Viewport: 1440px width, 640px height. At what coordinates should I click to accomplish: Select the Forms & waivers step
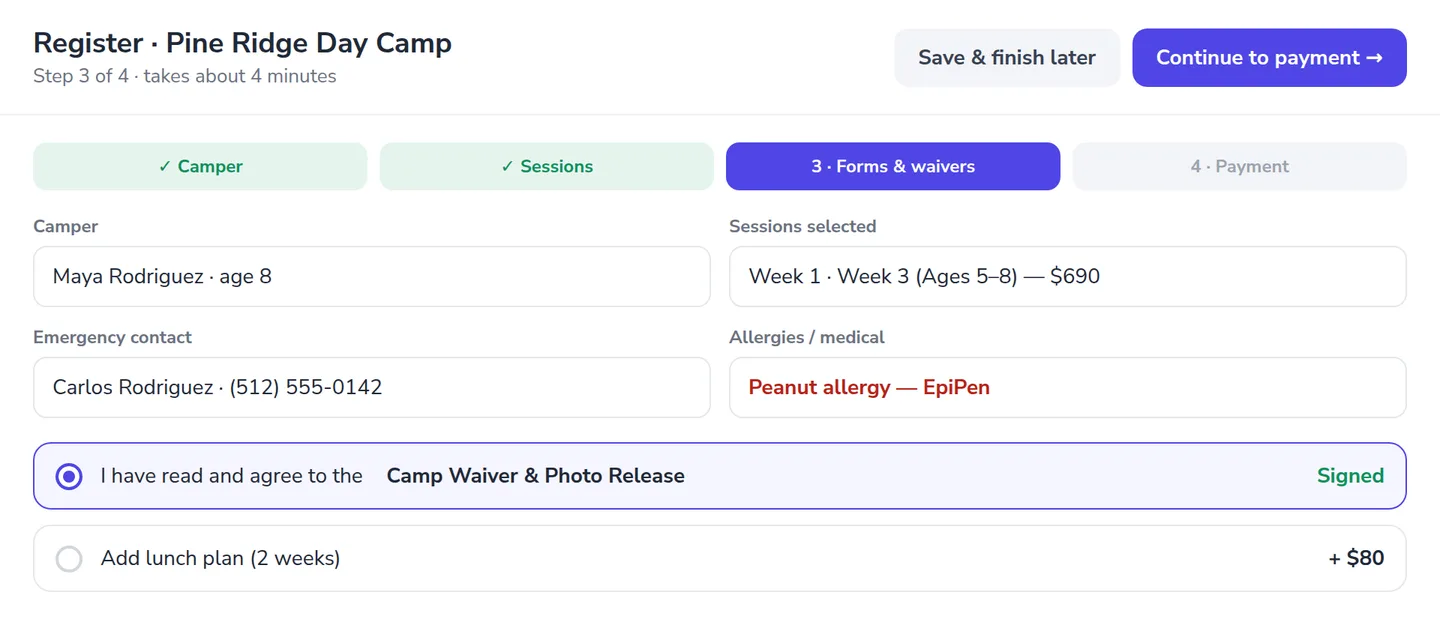click(893, 166)
